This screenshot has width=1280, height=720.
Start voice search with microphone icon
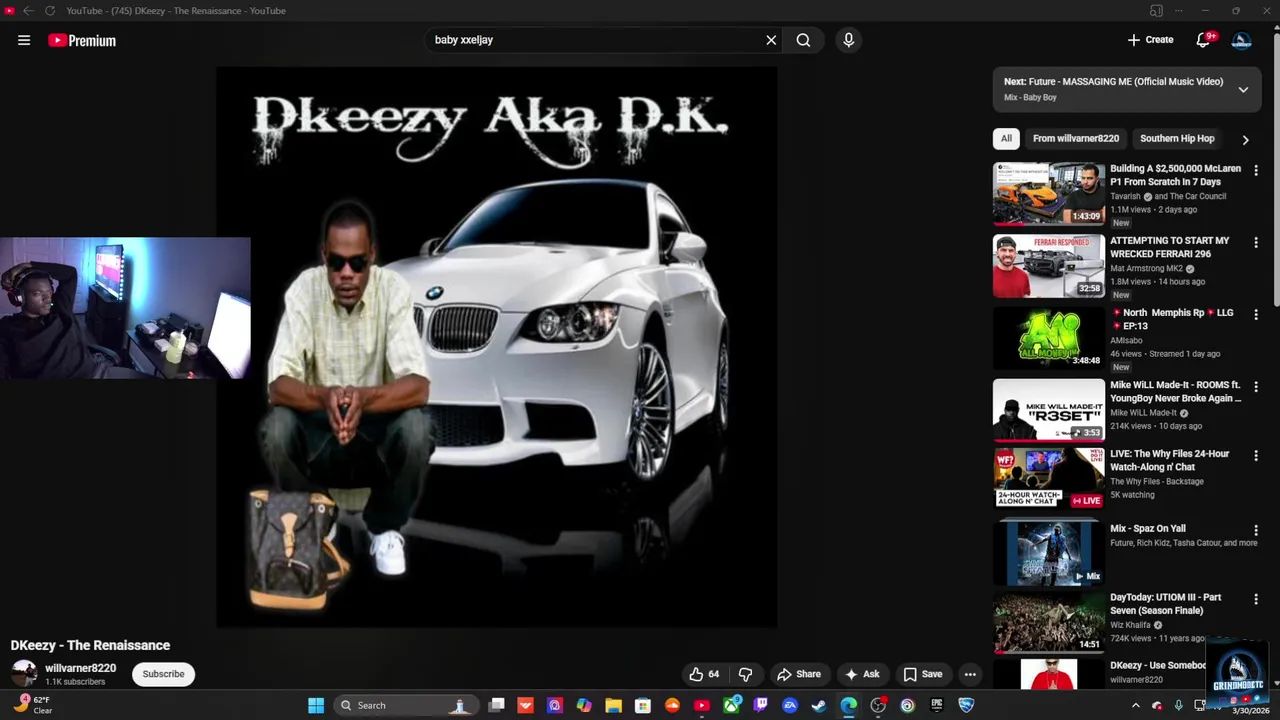pos(848,40)
